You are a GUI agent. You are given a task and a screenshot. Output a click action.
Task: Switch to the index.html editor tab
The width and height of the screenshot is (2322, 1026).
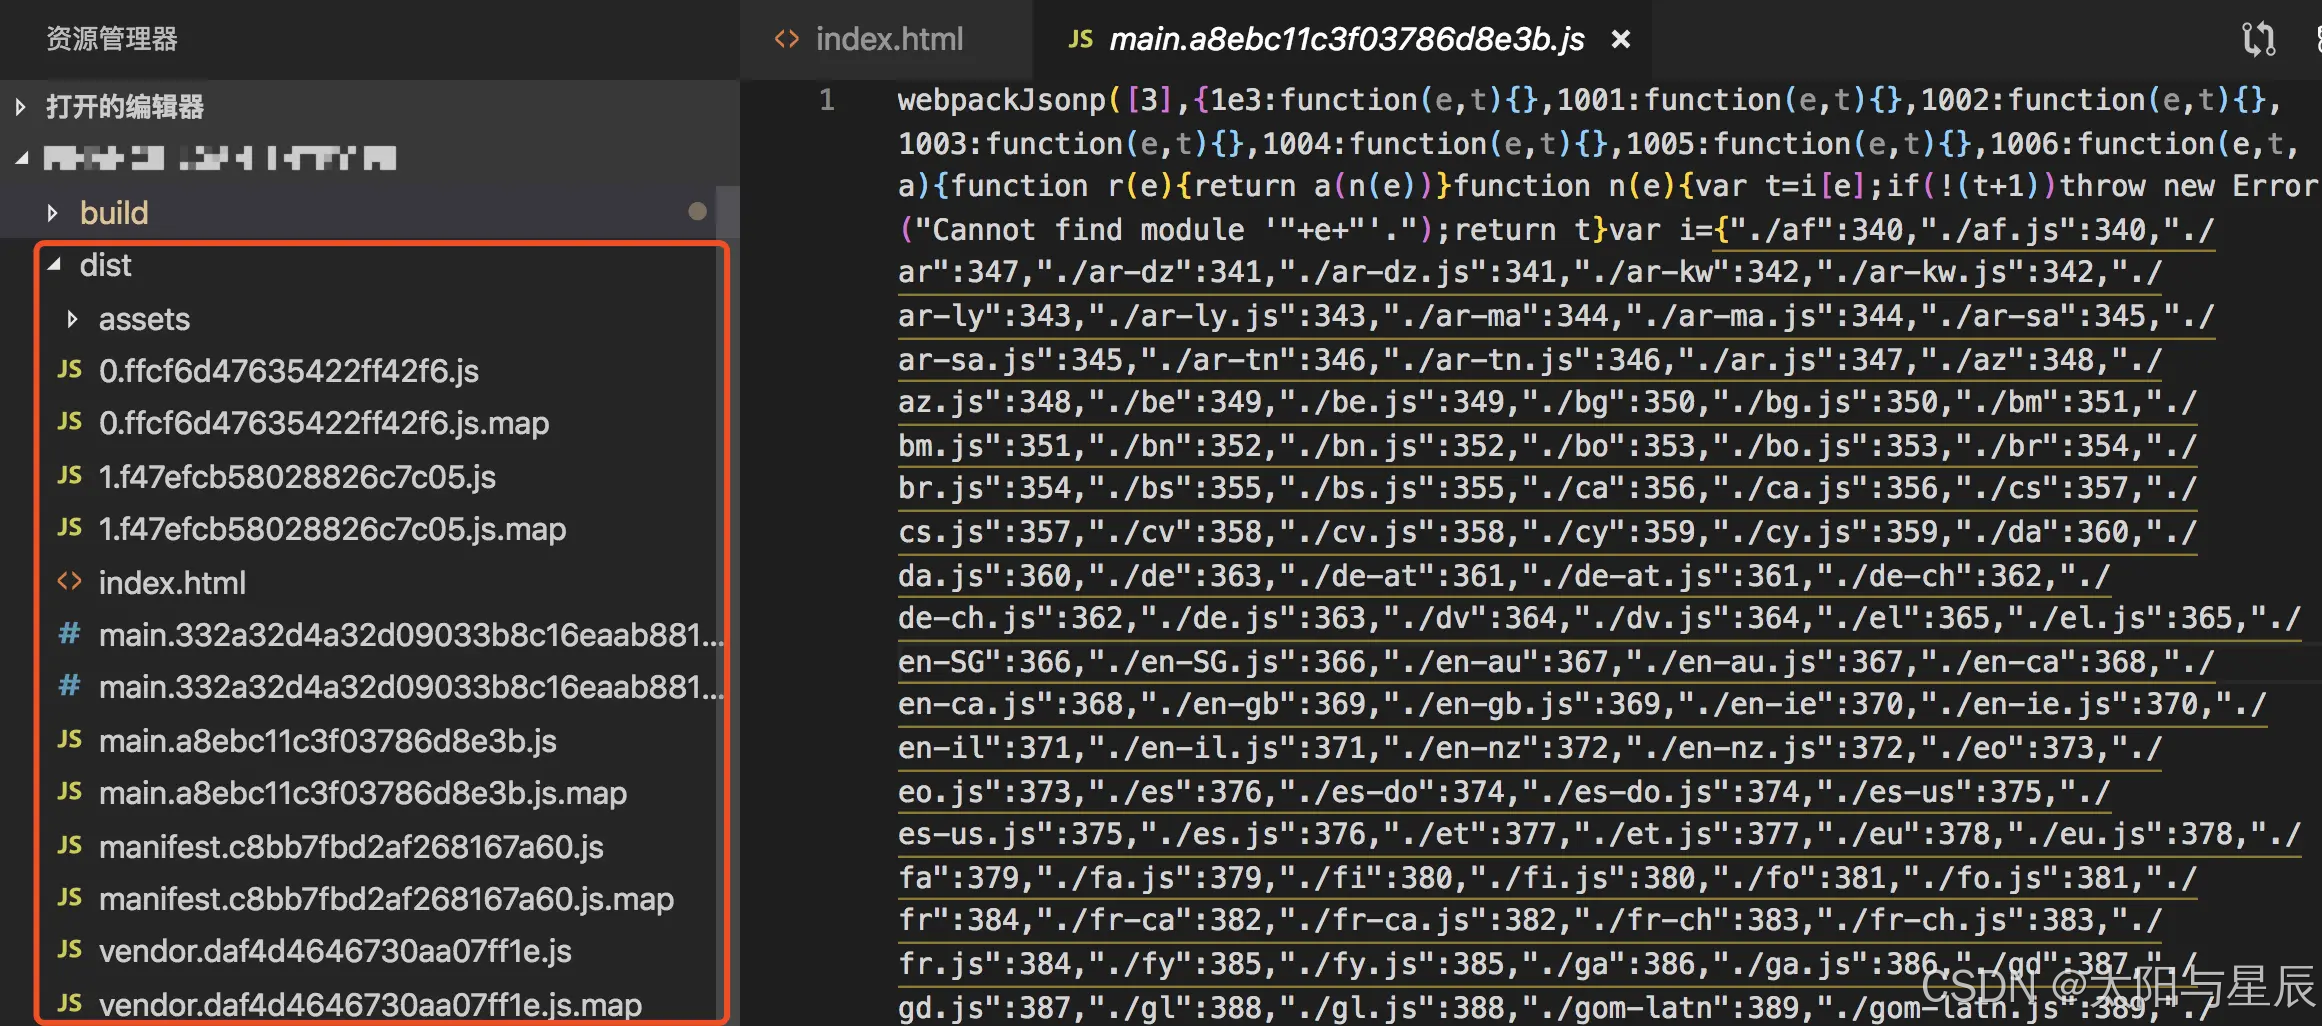[x=888, y=39]
